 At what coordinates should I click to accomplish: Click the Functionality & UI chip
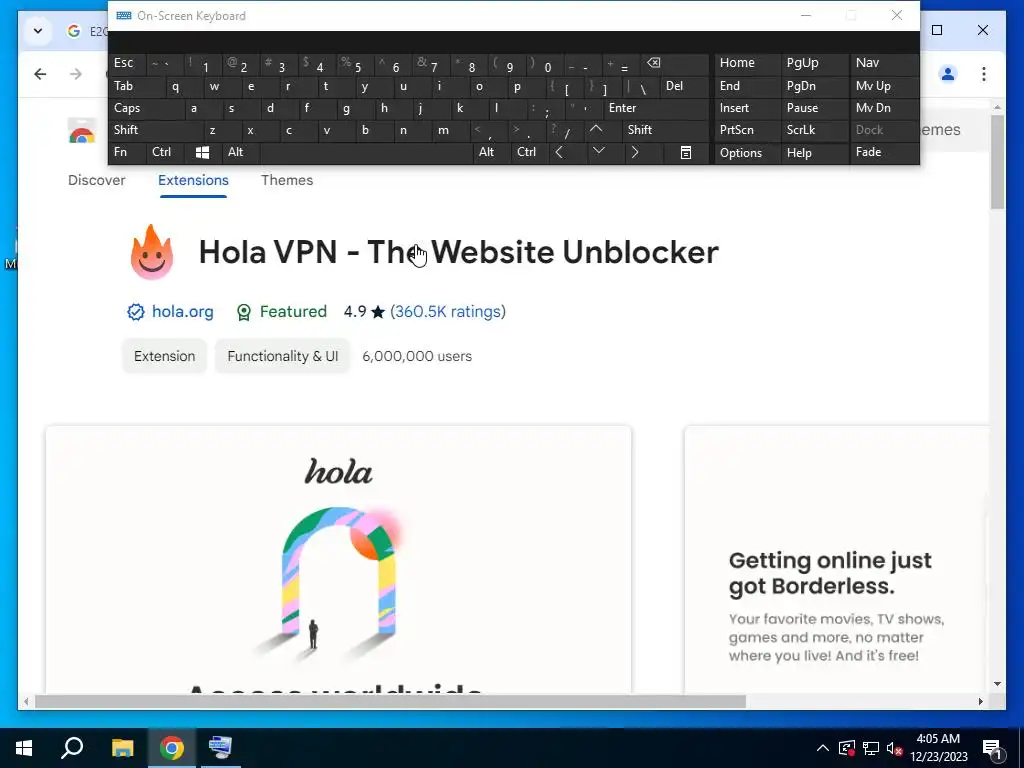coord(283,356)
